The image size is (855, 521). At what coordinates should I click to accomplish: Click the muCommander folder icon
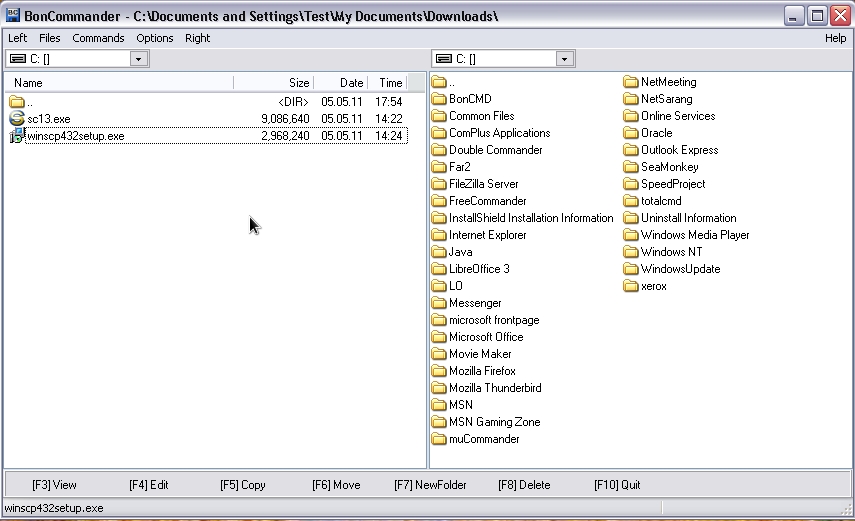[439, 439]
